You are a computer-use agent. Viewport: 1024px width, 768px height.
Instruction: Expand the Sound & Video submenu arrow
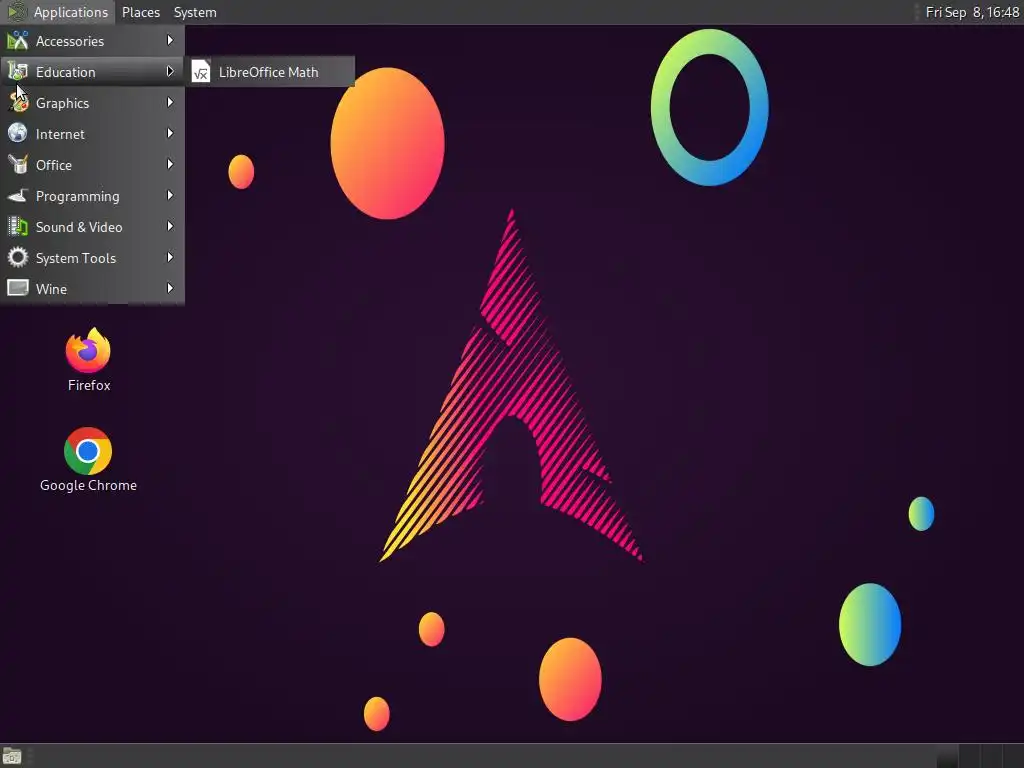pyautogui.click(x=170, y=227)
